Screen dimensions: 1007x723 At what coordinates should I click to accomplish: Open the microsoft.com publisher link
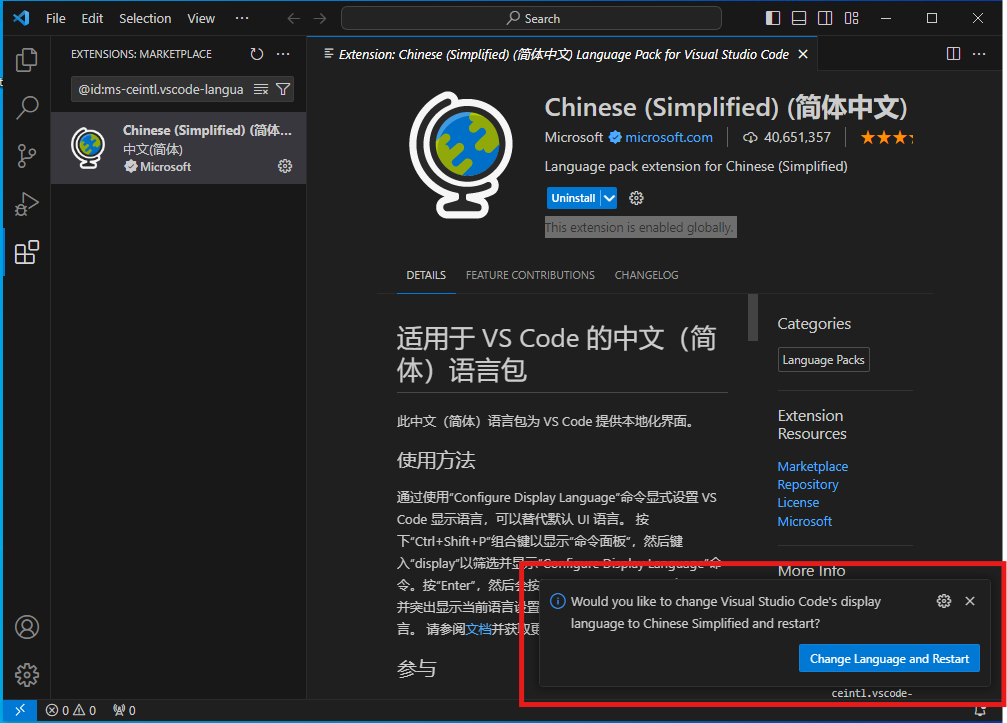pyautogui.click(x=669, y=137)
